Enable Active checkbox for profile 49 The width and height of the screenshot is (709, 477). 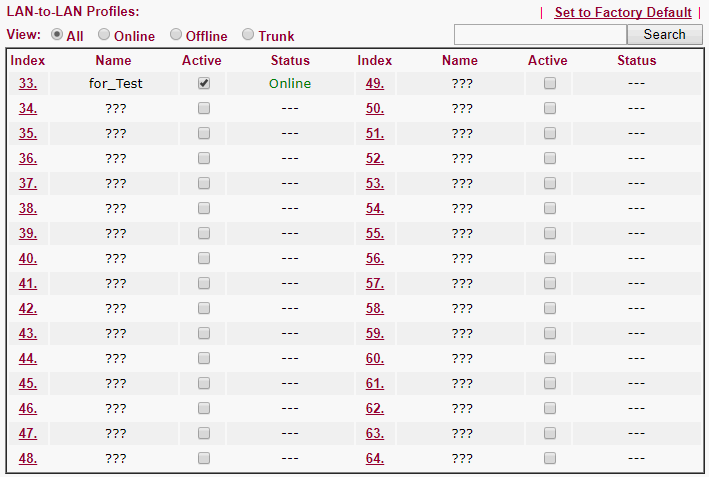tap(550, 83)
